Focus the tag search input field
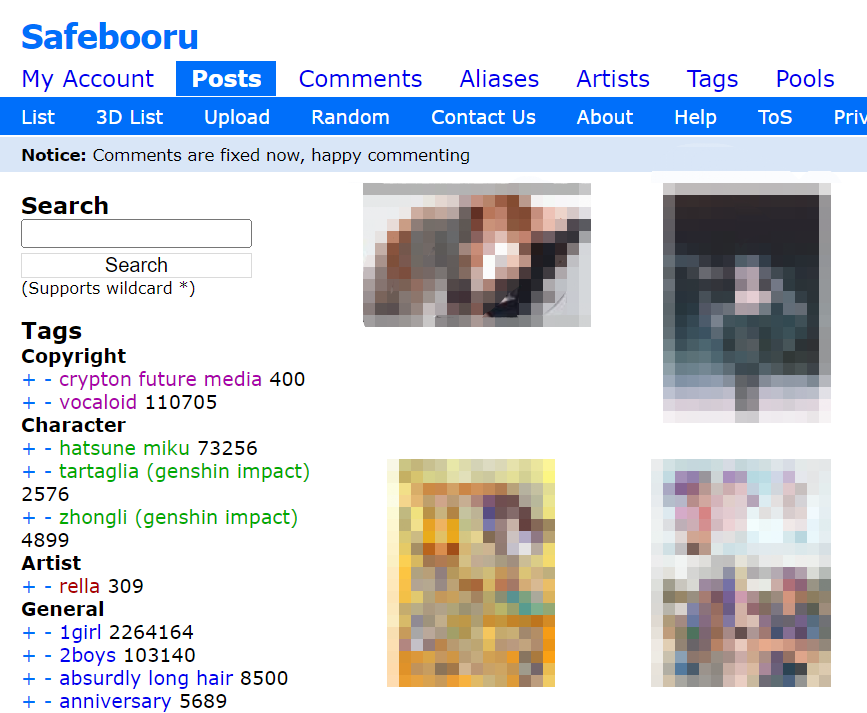The width and height of the screenshot is (867, 713). [137, 233]
